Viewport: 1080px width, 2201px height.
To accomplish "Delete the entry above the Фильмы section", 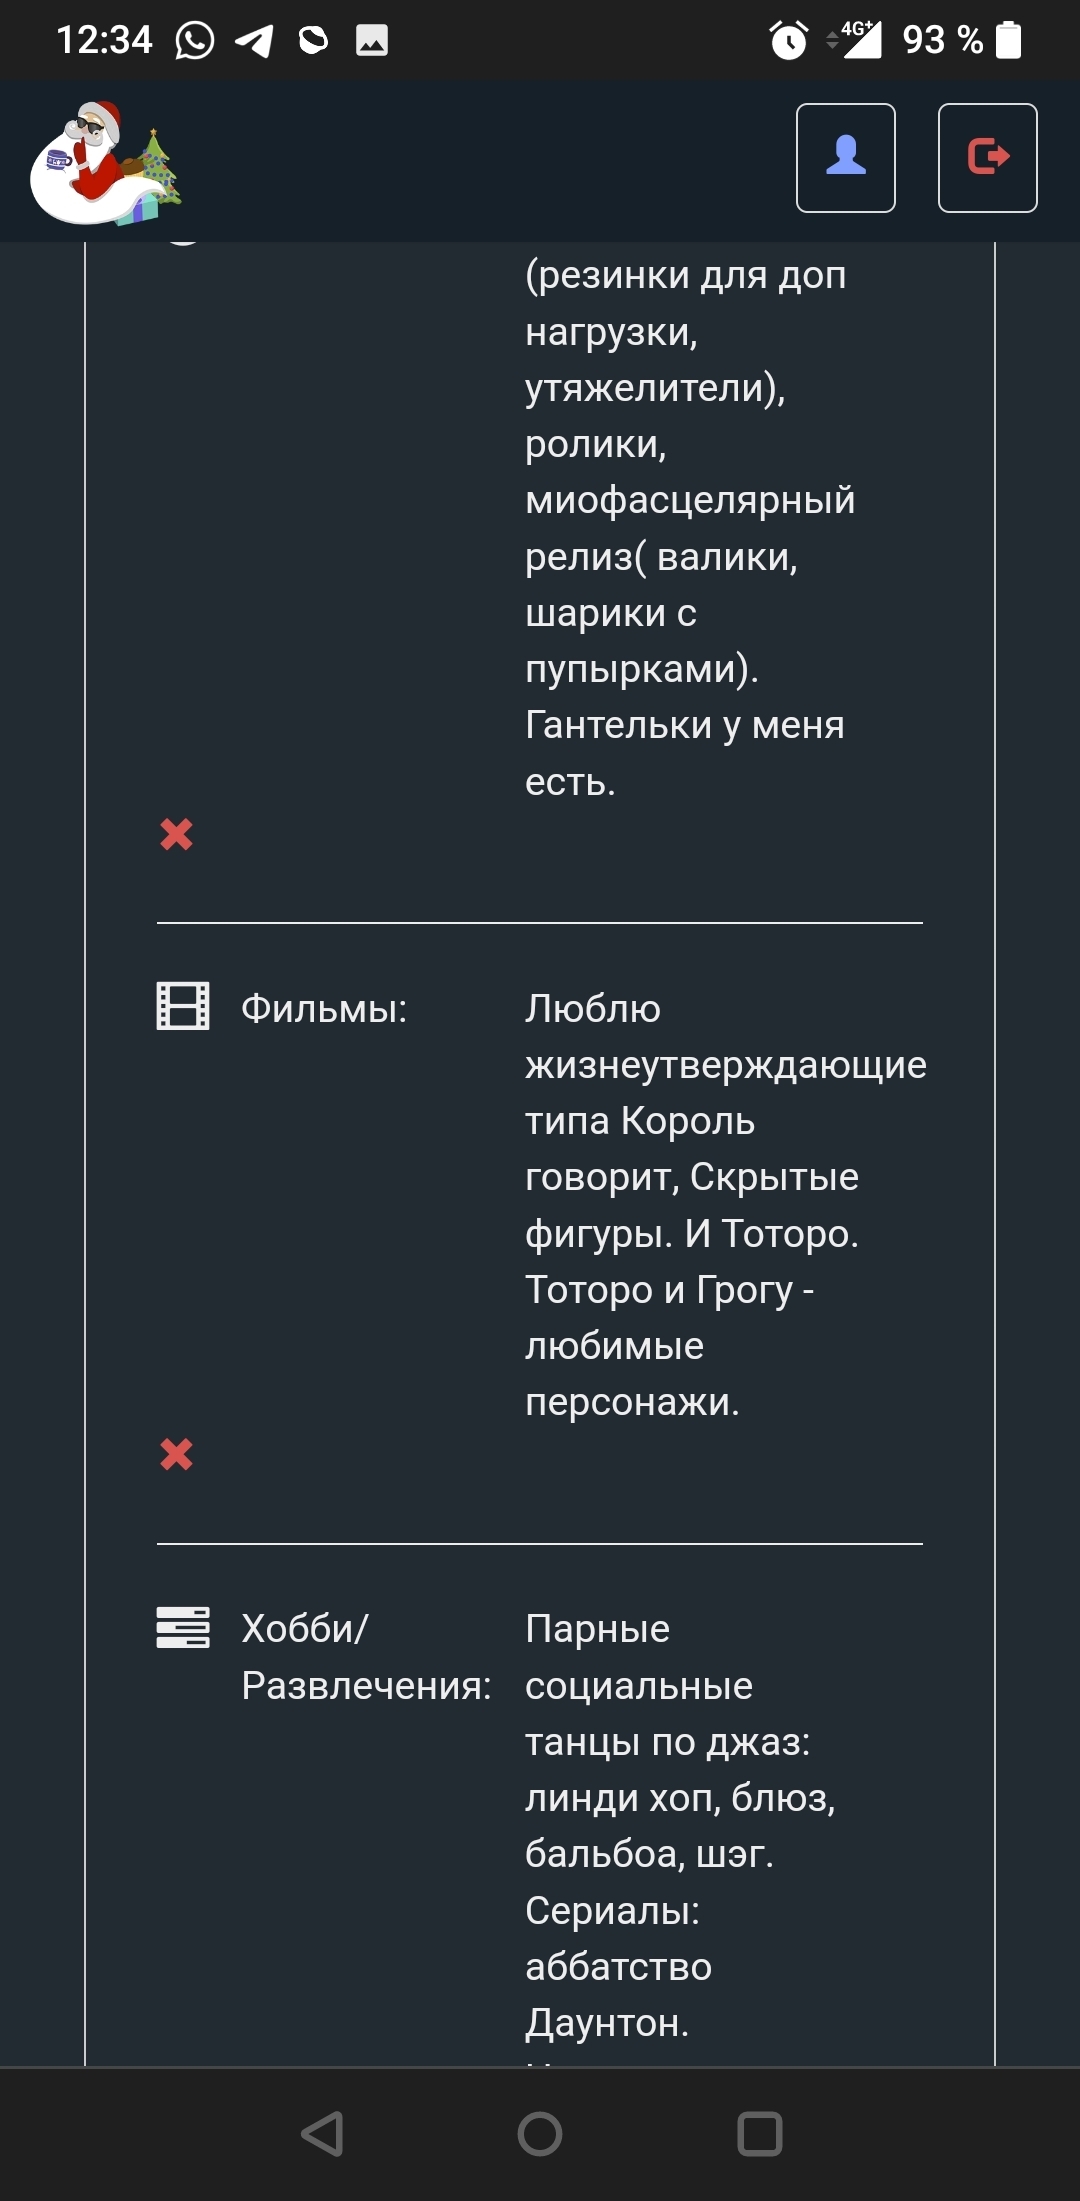I will pos(176,834).
